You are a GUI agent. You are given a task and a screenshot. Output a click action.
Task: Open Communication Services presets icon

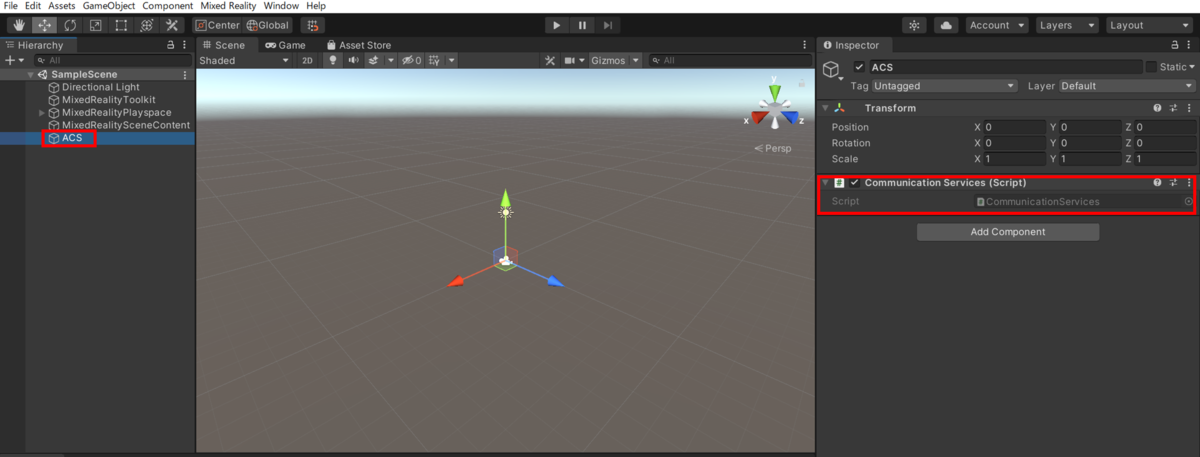[1174, 183]
